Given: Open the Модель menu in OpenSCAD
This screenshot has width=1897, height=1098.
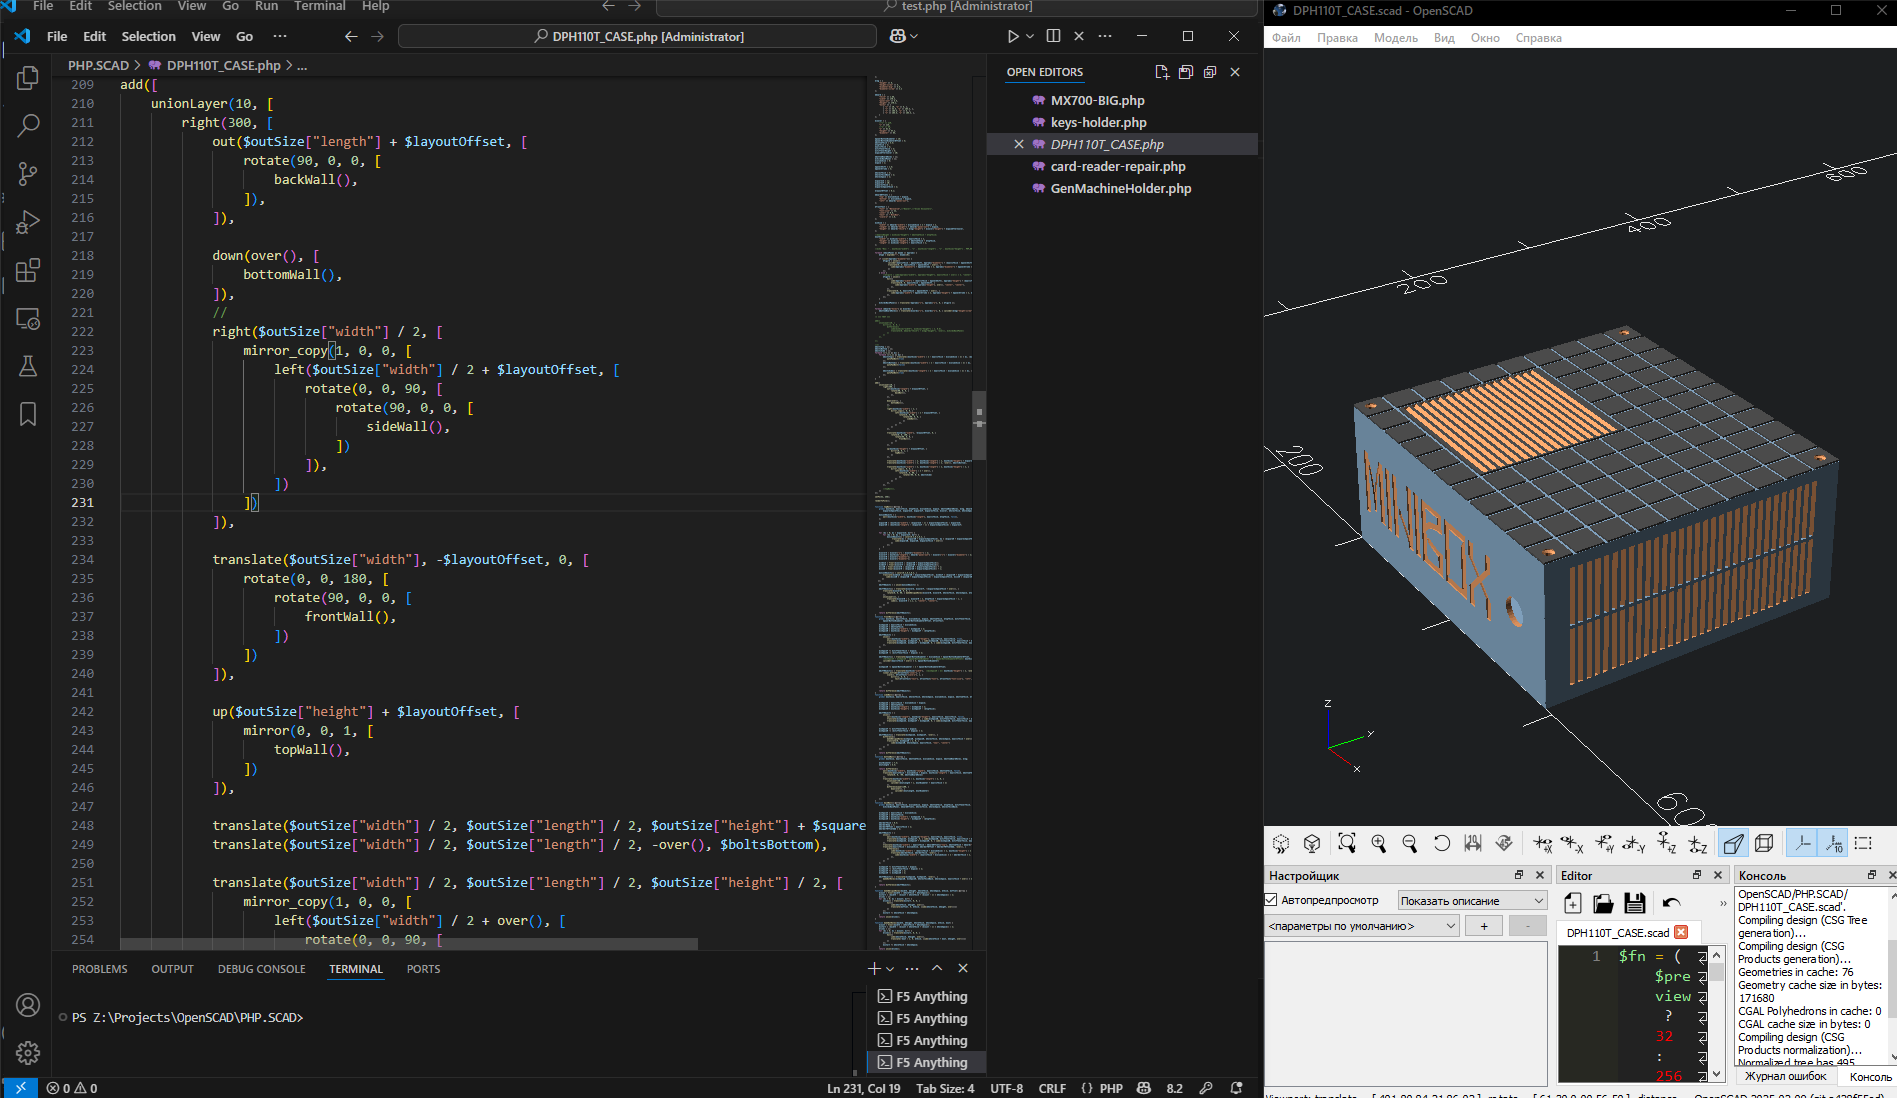Looking at the screenshot, I should tap(1396, 38).
